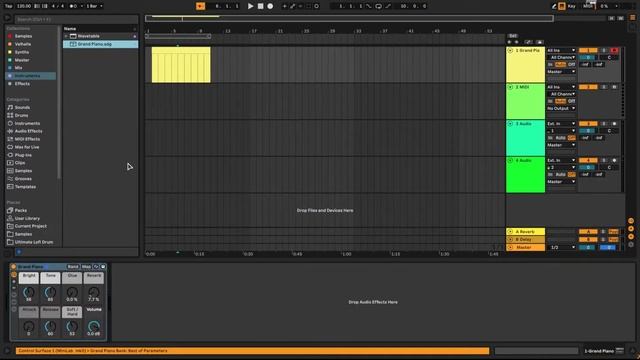Open Current Project in Places
Screen dimensions: 640x360
coord(31,226)
